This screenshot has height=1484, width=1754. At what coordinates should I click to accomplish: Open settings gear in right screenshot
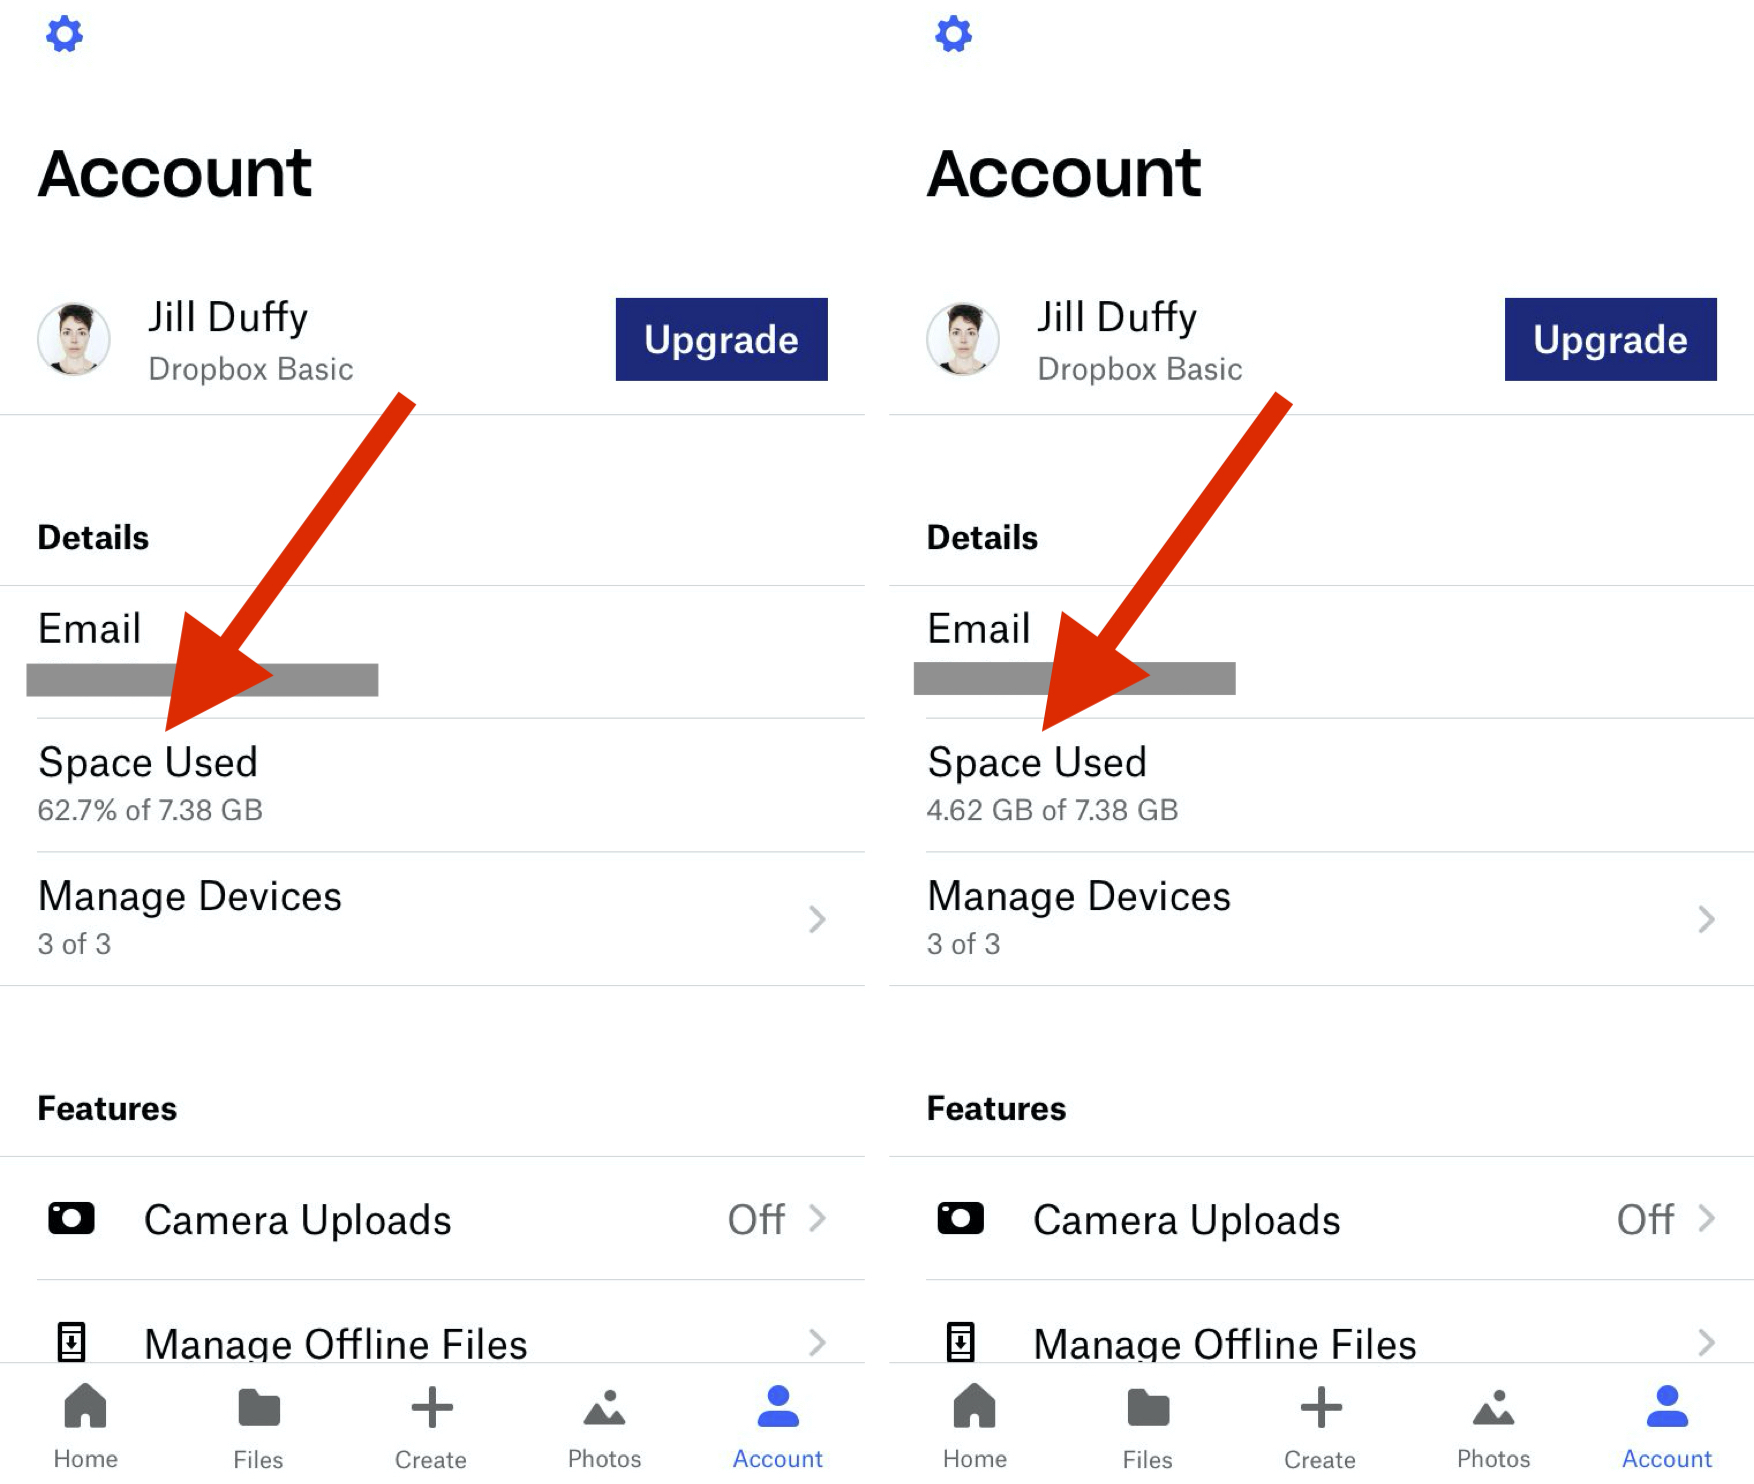click(954, 34)
